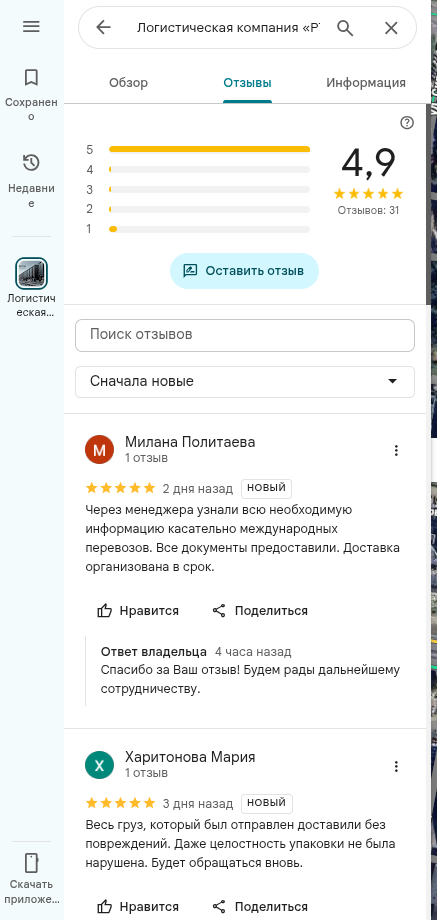Viewport: 437px width, 920px height.
Task: Click the name Милана Политаева
Action: [x=190, y=442]
